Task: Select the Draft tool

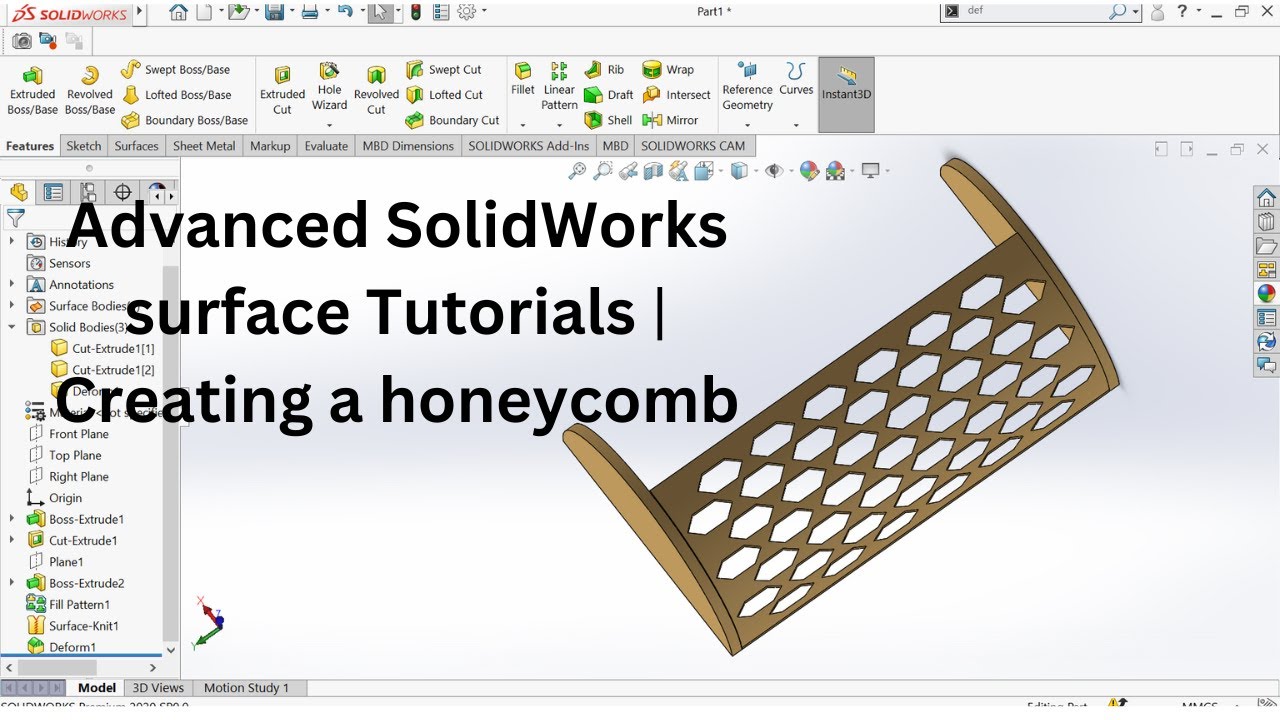Action: coord(609,95)
